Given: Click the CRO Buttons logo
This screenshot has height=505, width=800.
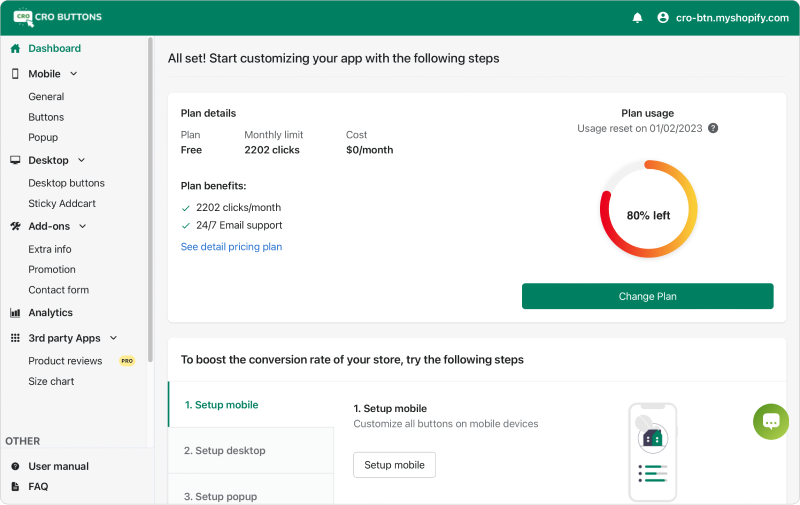Looking at the screenshot, I should [x=58, y=17].
